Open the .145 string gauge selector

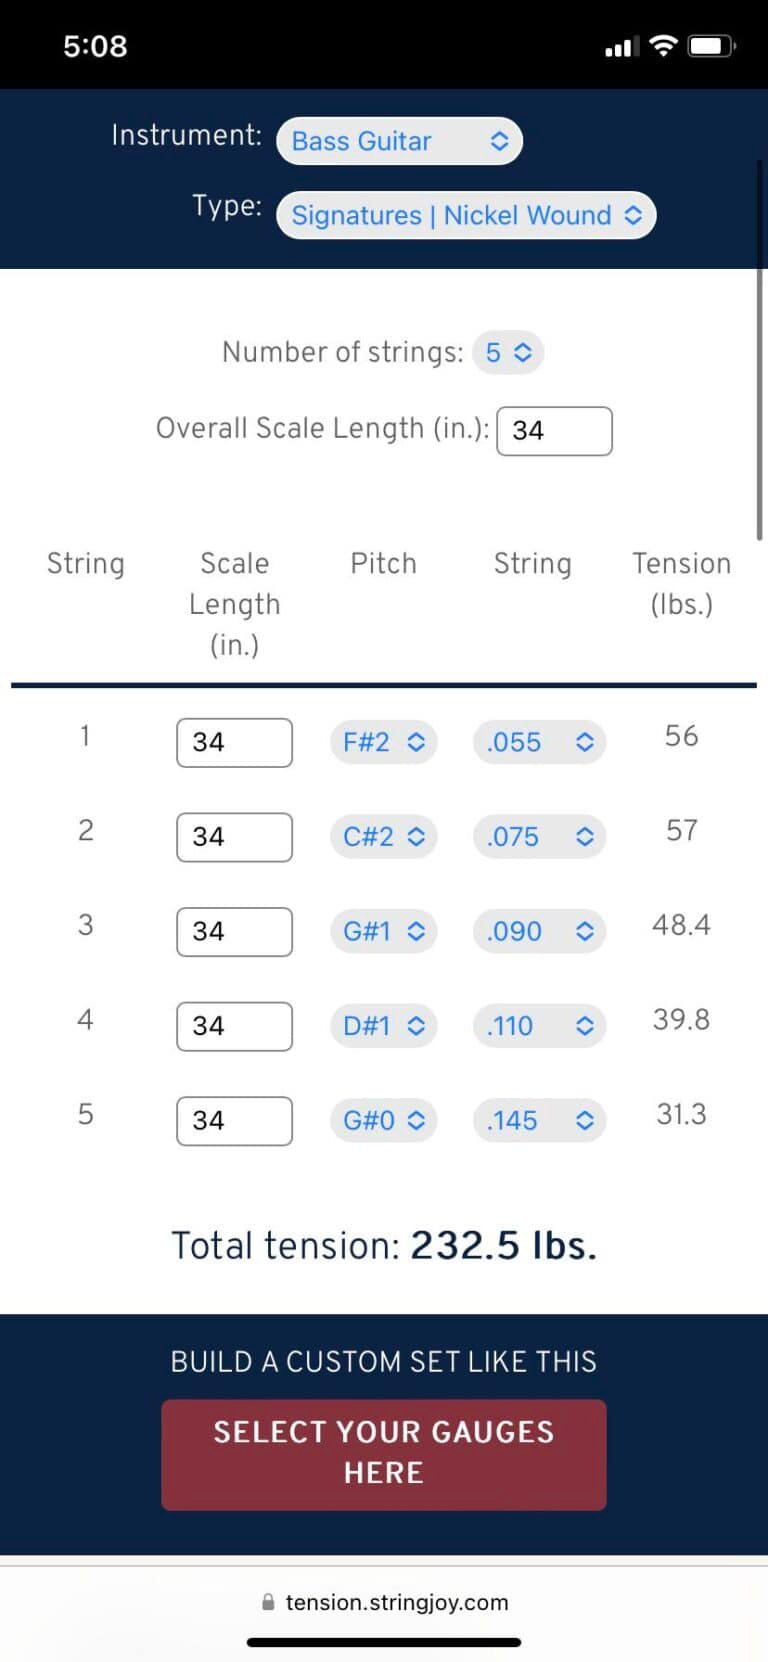point(539,1120)
